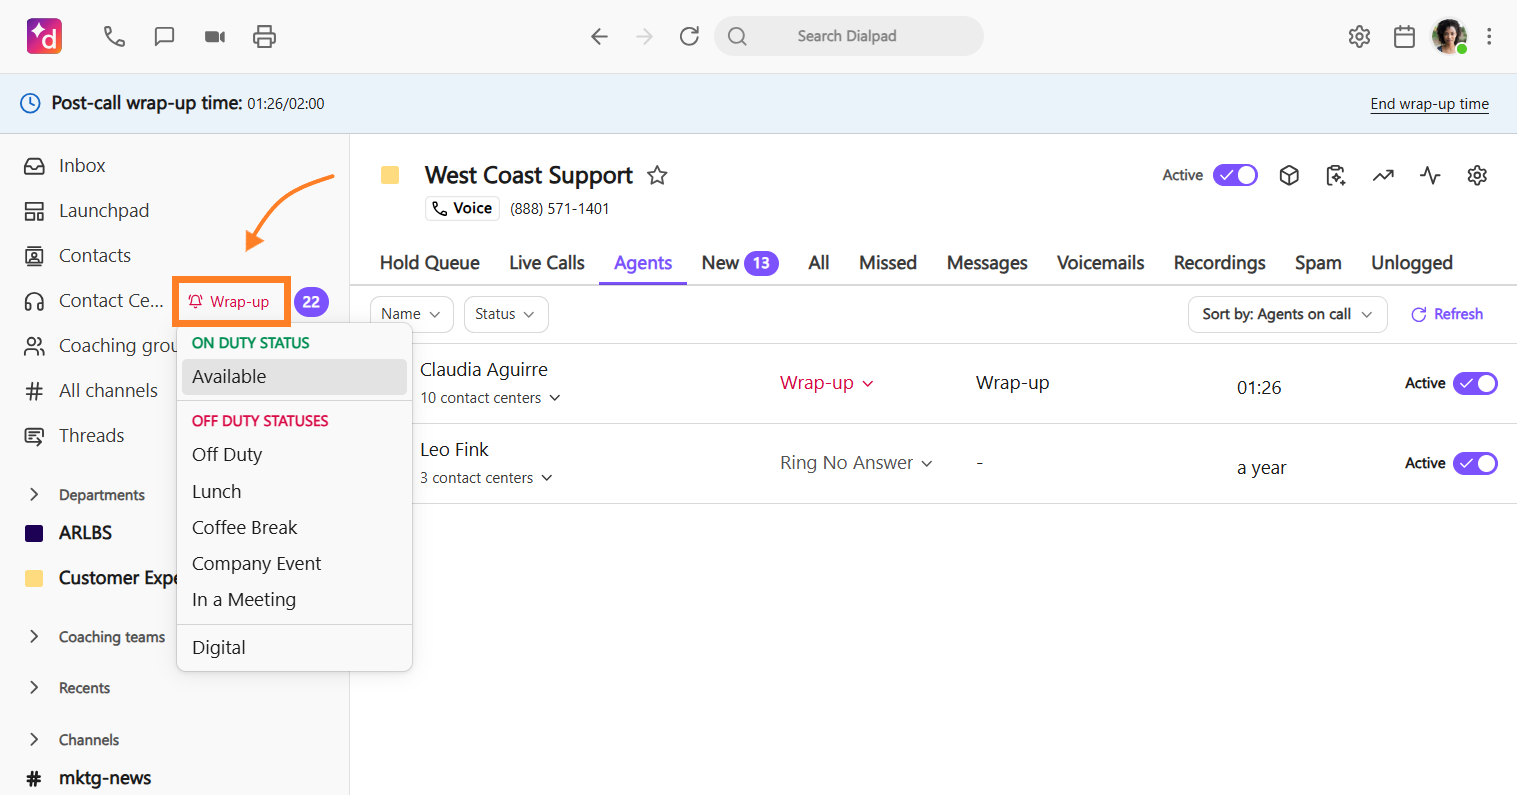Reload the page icon
This screenshot has height=795, width=1517.
pos(689,37)
